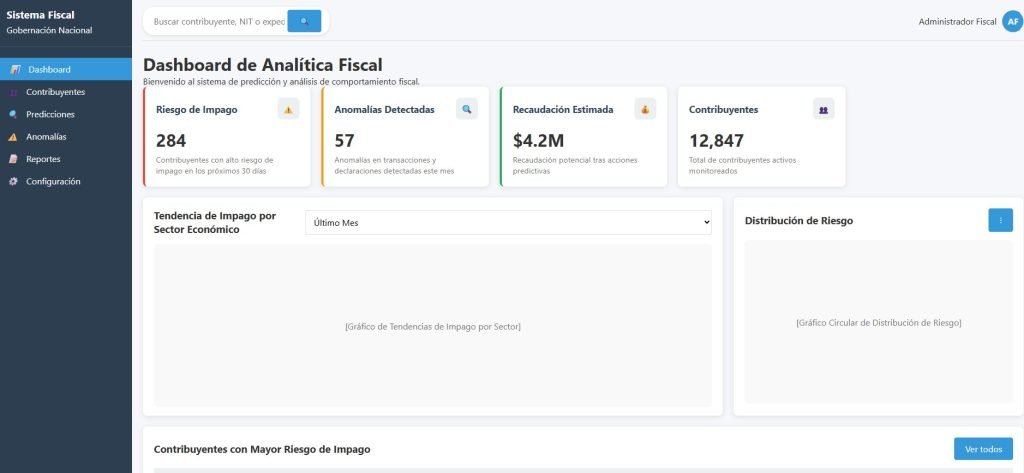This screenshot has width=1024, height=473.
Task: Click the AF user avatar
Action: click(1012, 21)
